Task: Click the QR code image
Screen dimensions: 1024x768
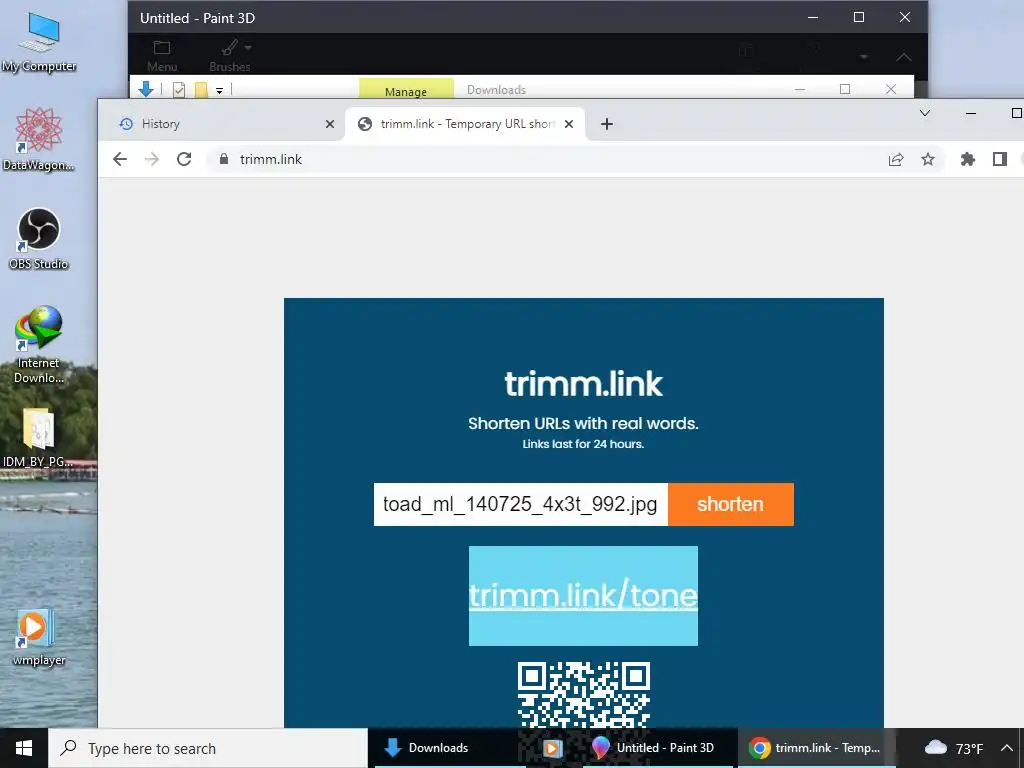Action: (x=584, y=694)
